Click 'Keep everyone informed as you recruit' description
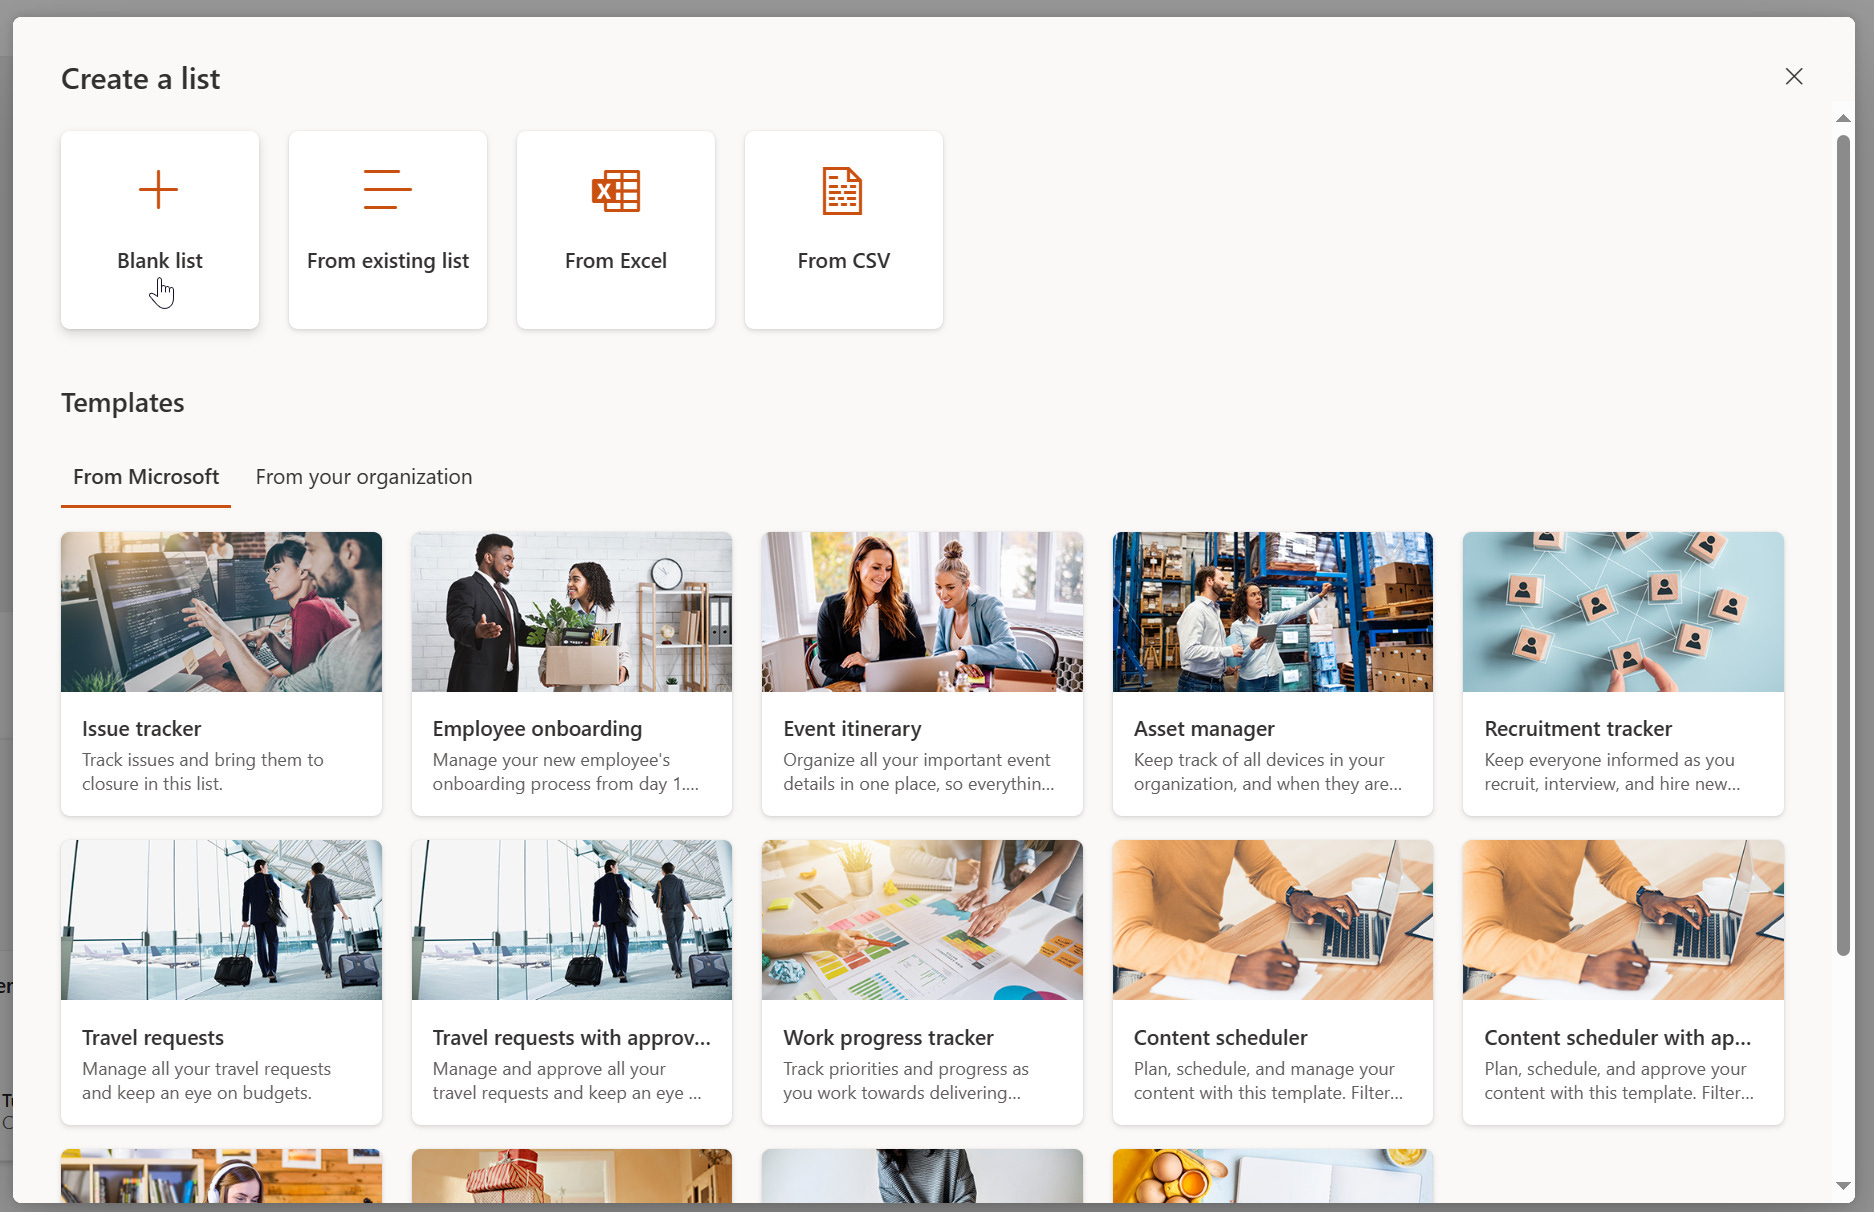Image resolution: width=1874 pixels, height=1212 pixels. click(x=1612, y=772)
